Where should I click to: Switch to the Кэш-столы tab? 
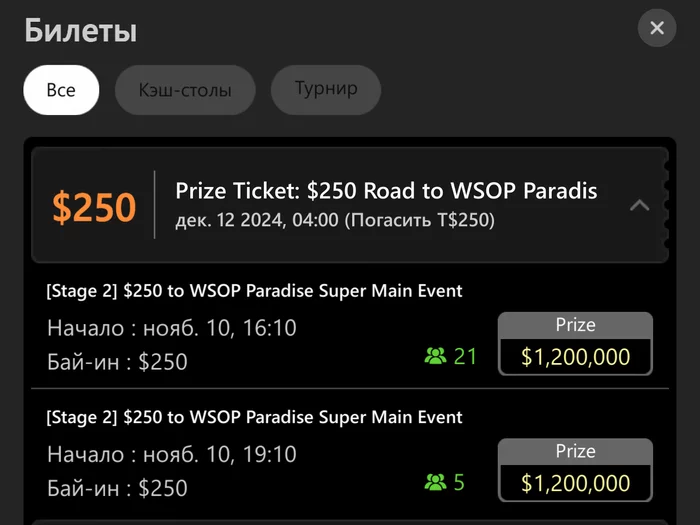[185, 90]
